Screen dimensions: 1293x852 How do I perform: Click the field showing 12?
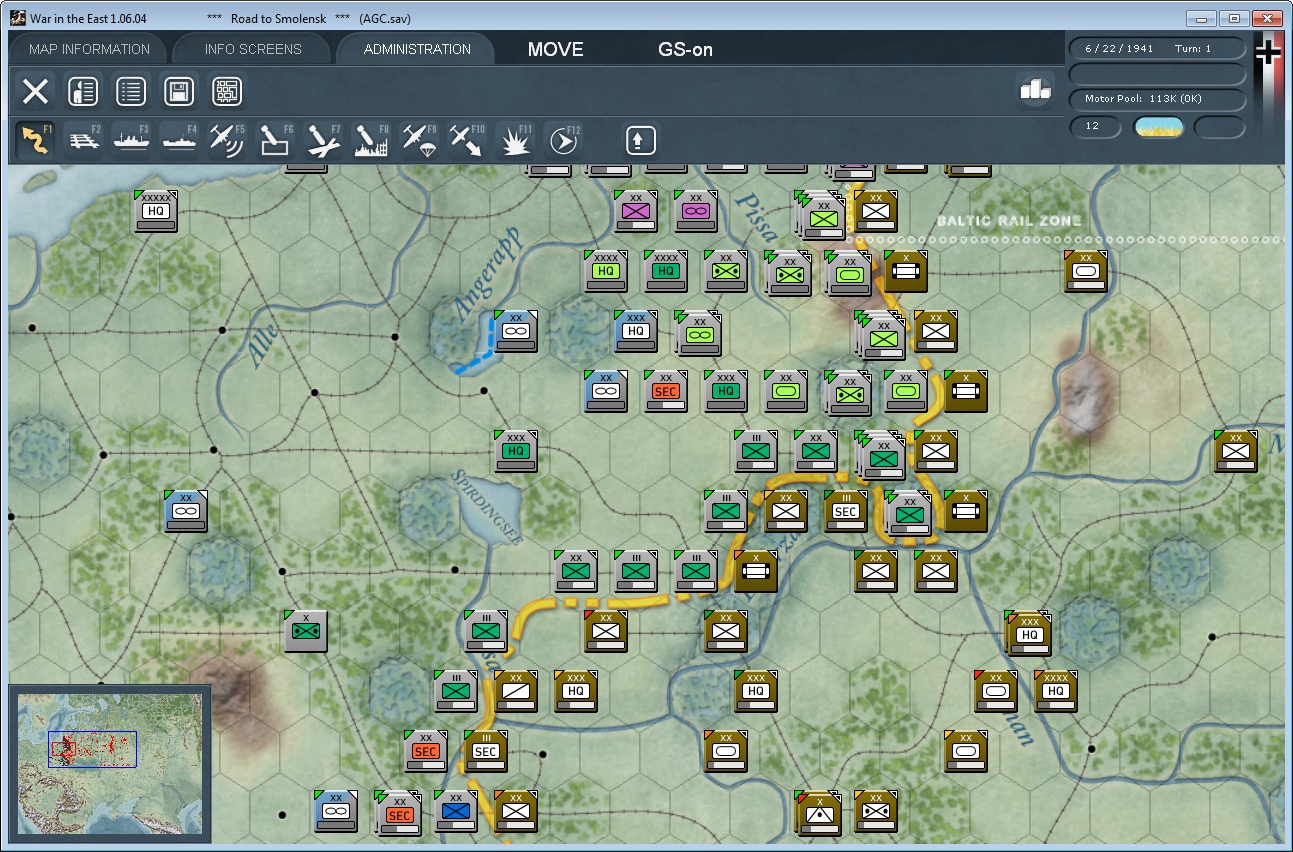[1097, 127]
